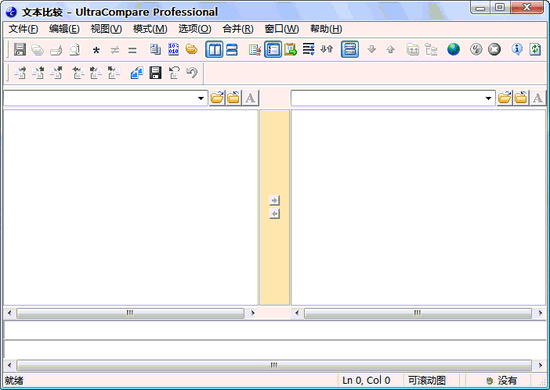Click the undo curved arrow icon
This screenshot has height=390, width=550.
coord(192,73)
